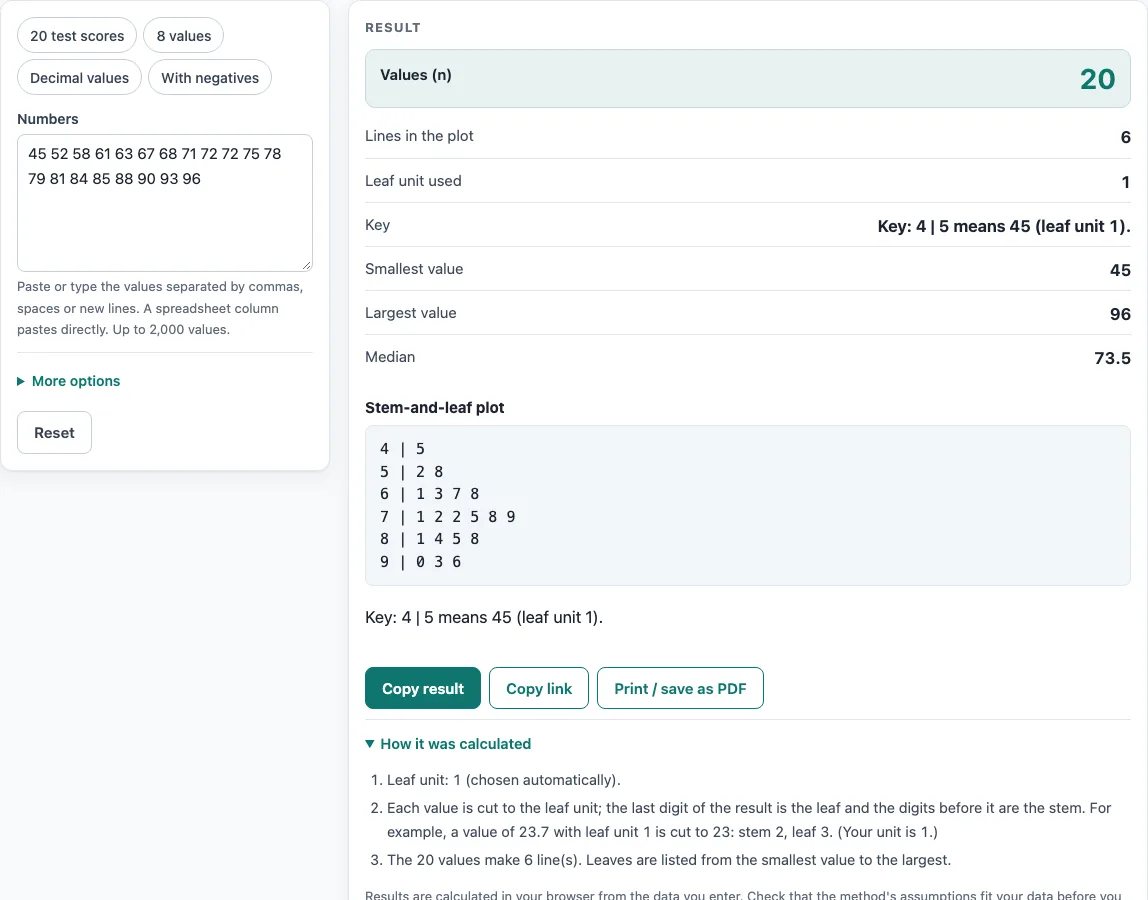Select the bold Key value in results table
This screenshot has height=900, width=1148.
click(1004, 226)
